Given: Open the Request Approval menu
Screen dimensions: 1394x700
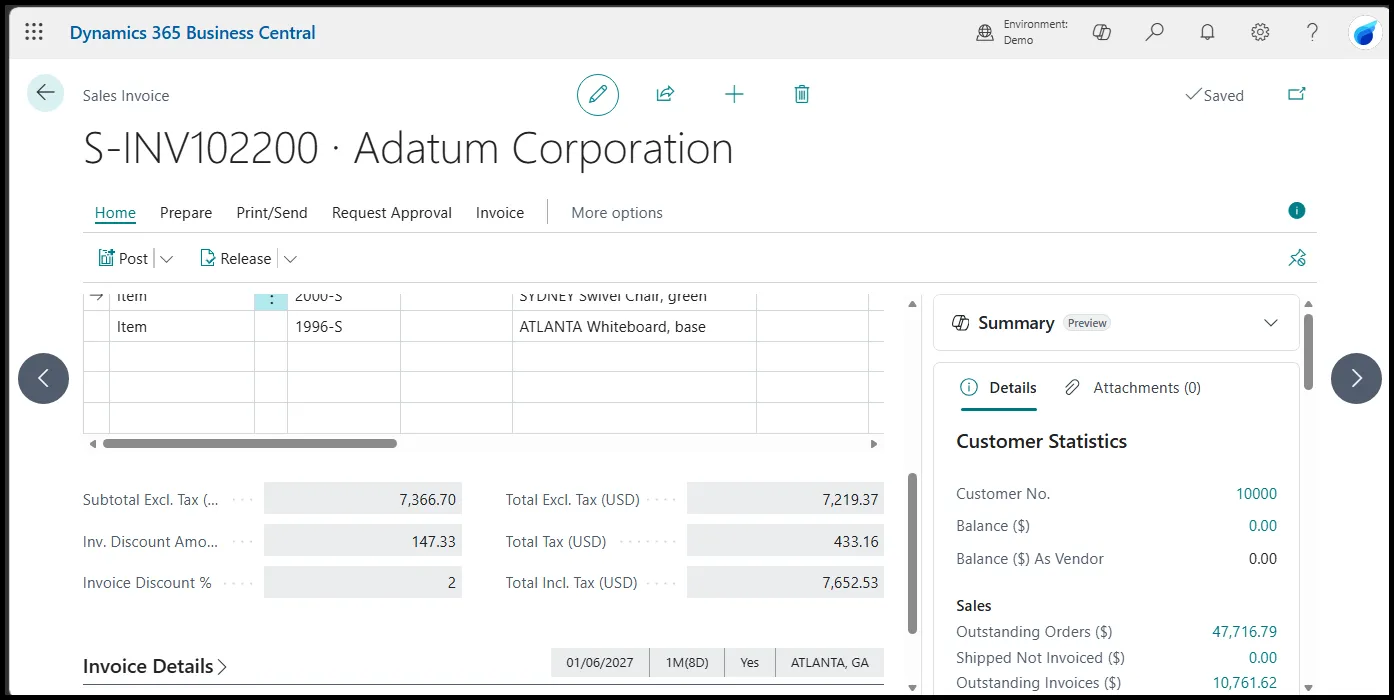Looking at the screenshot, I should (392, 212).
